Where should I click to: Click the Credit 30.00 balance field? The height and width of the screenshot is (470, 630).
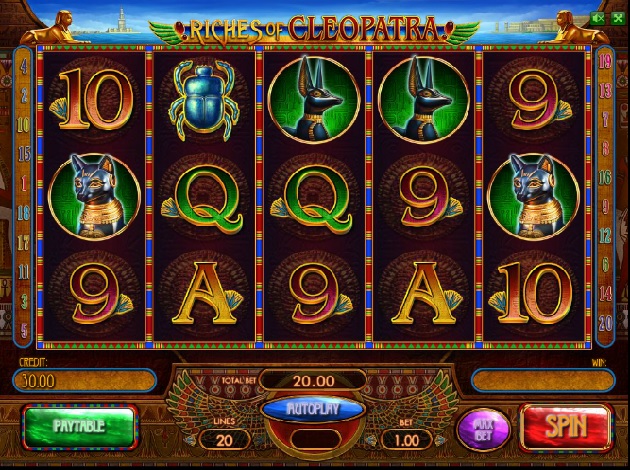coord(84,380)
